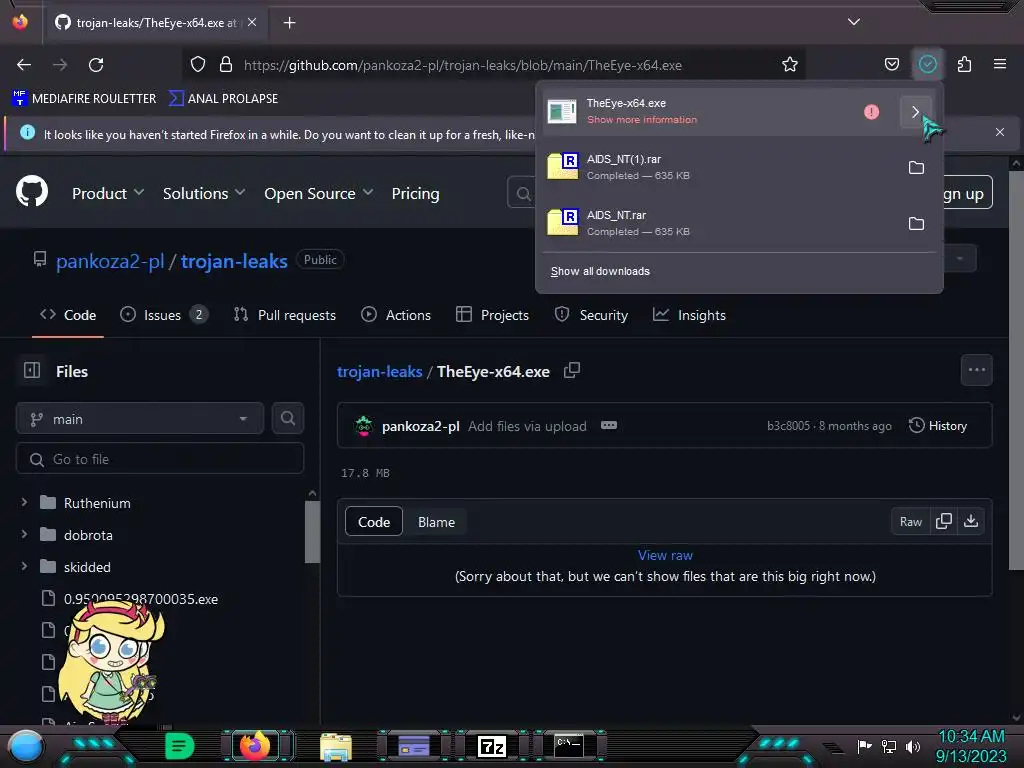Switch to the Security tab
The height and width of the screenshot is (768, 1024).
click(x=591, y=315)
